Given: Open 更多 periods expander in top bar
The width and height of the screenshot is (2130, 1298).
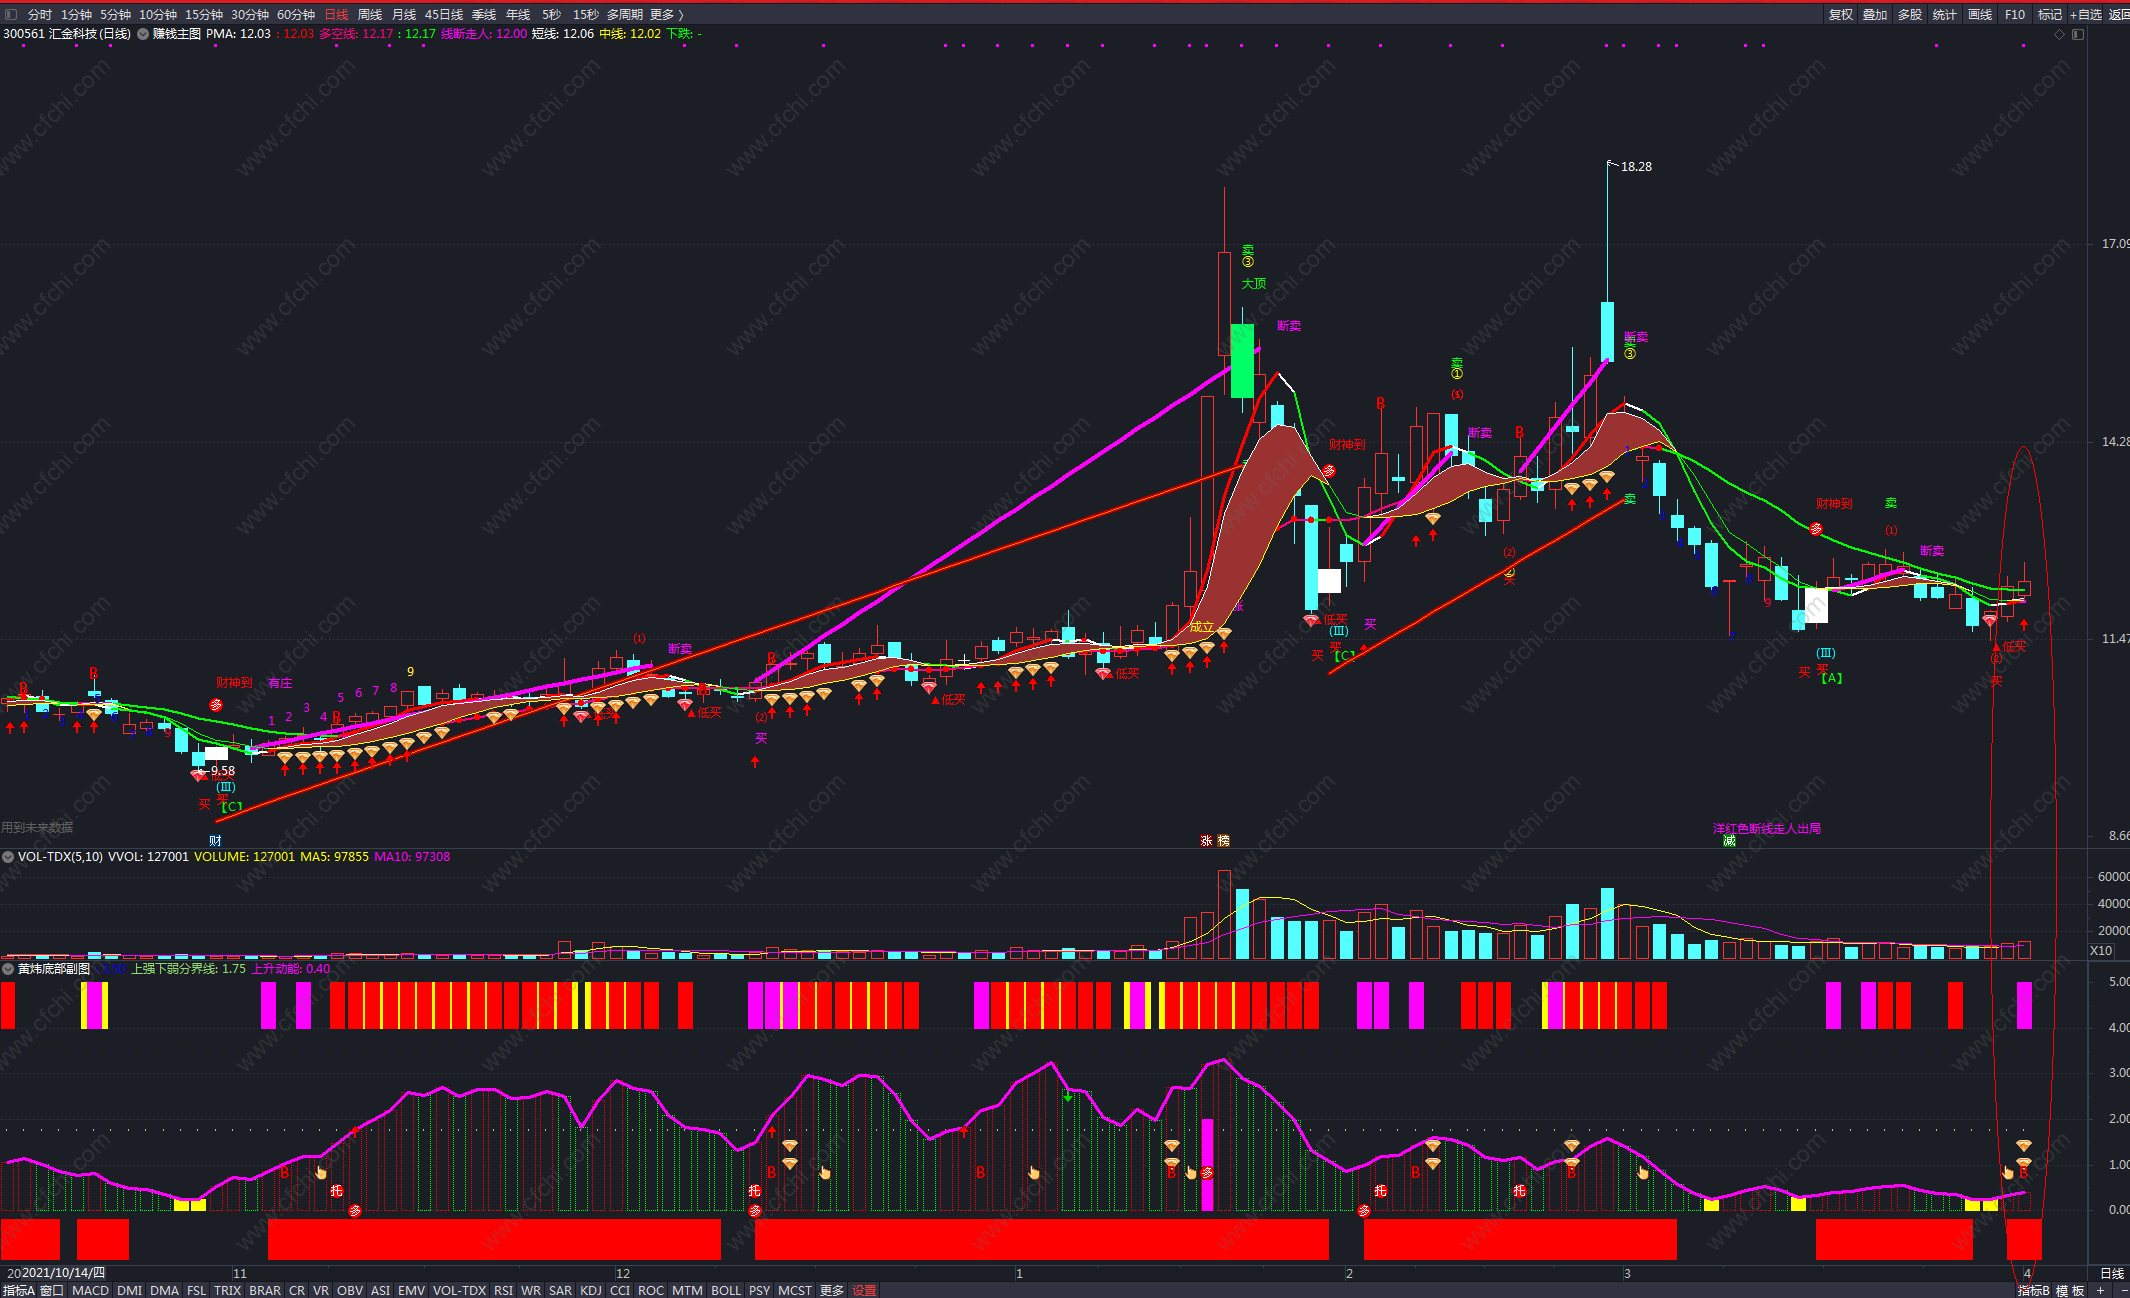Looking at the screenshot, I should pyautogui.click(x=667, y=15).
